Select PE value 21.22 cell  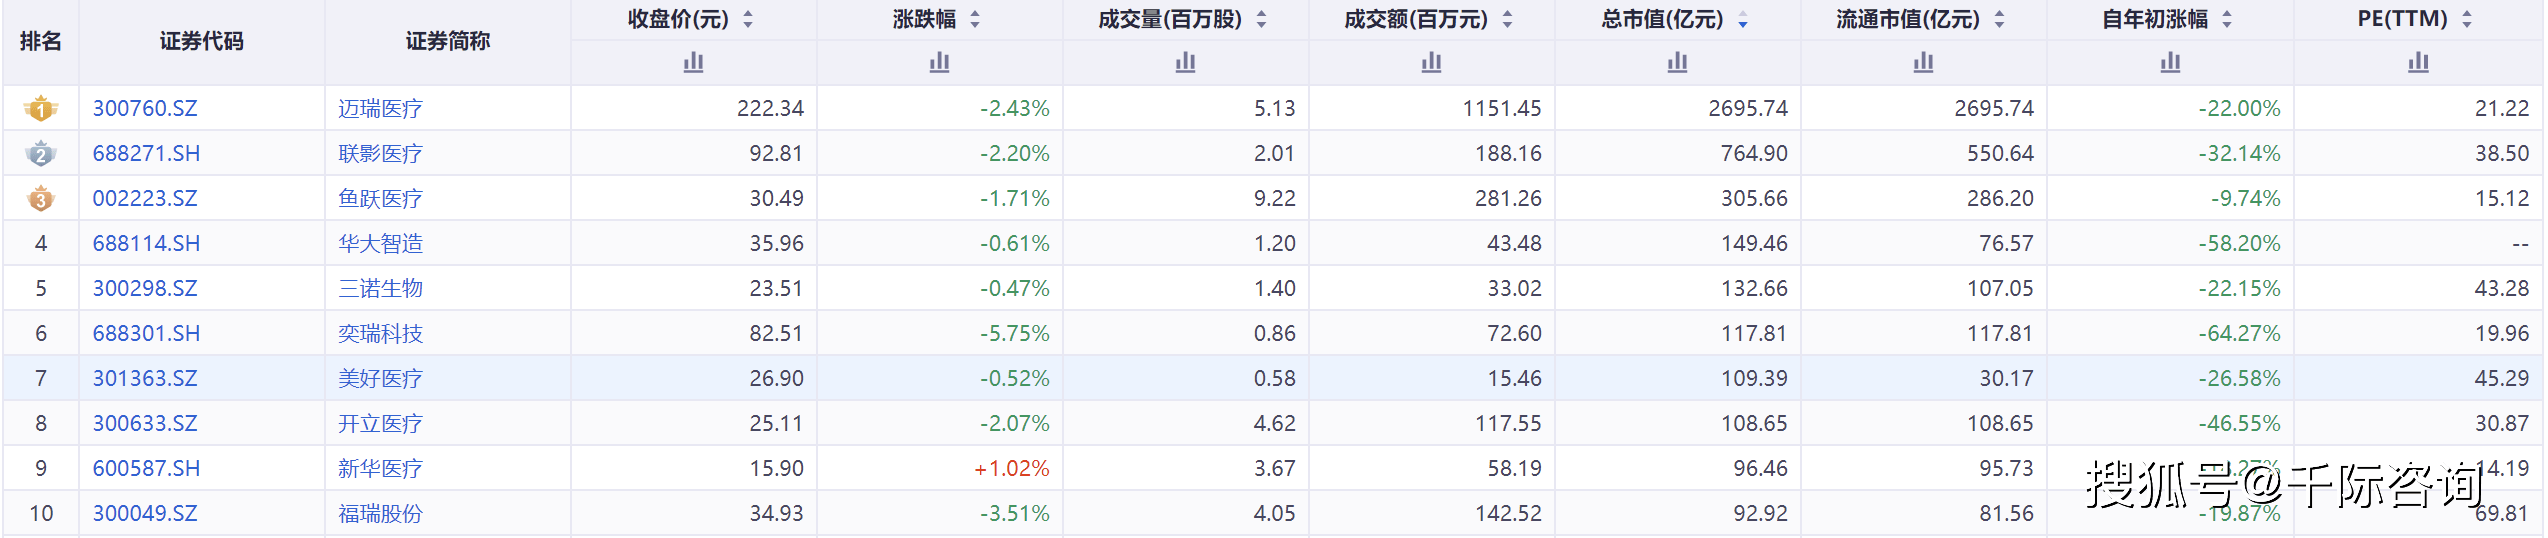(2419, 108)
